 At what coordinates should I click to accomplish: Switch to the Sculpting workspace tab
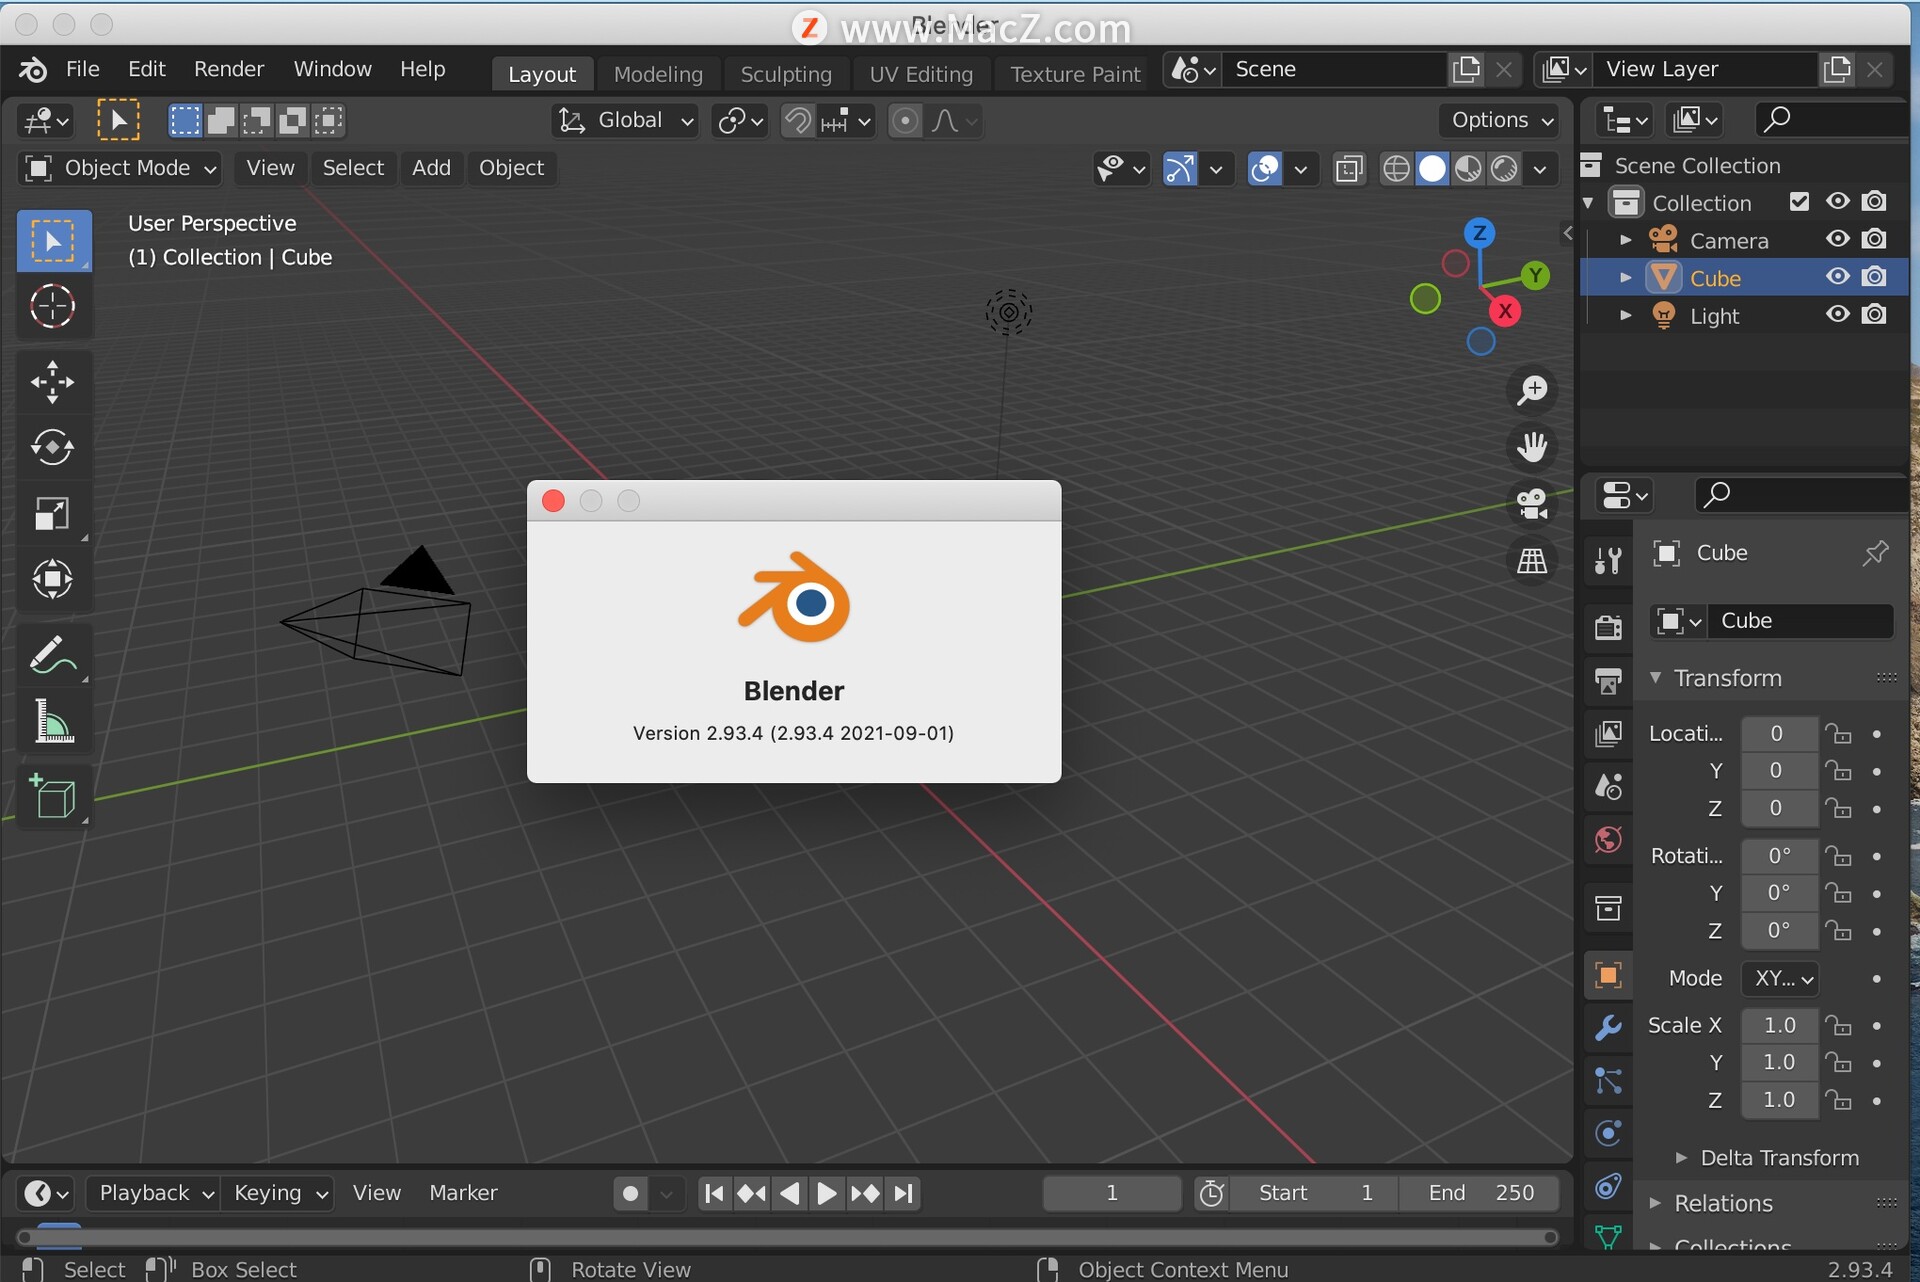click(786, 74)
